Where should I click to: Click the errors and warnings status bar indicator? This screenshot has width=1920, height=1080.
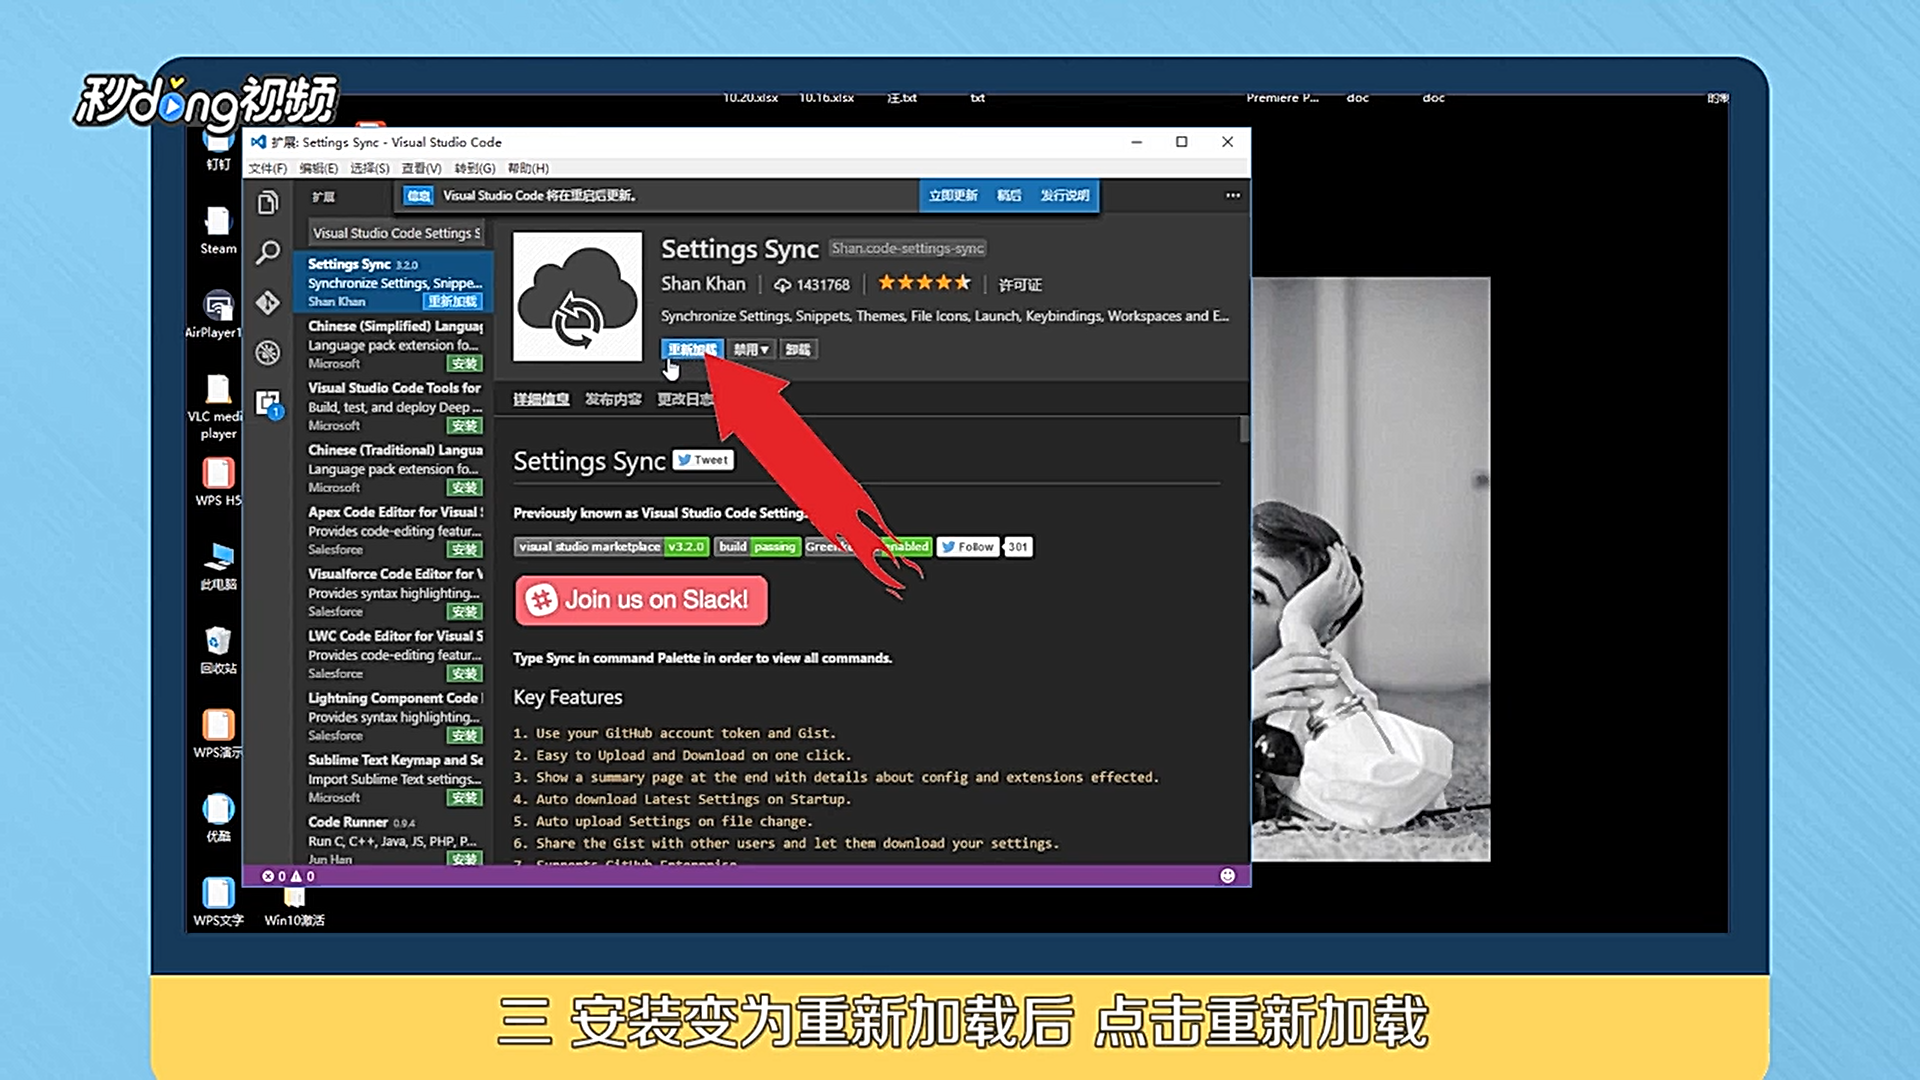(288, 876)
